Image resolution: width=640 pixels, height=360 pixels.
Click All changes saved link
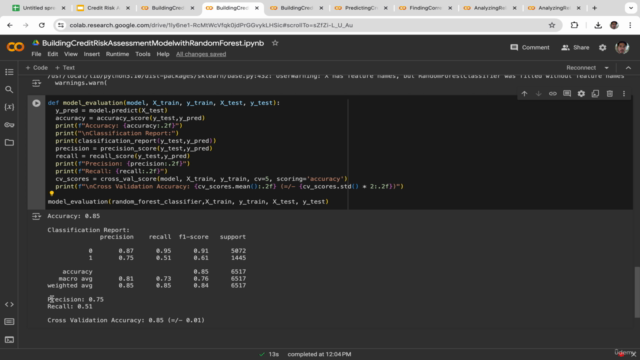pos(201,54)
